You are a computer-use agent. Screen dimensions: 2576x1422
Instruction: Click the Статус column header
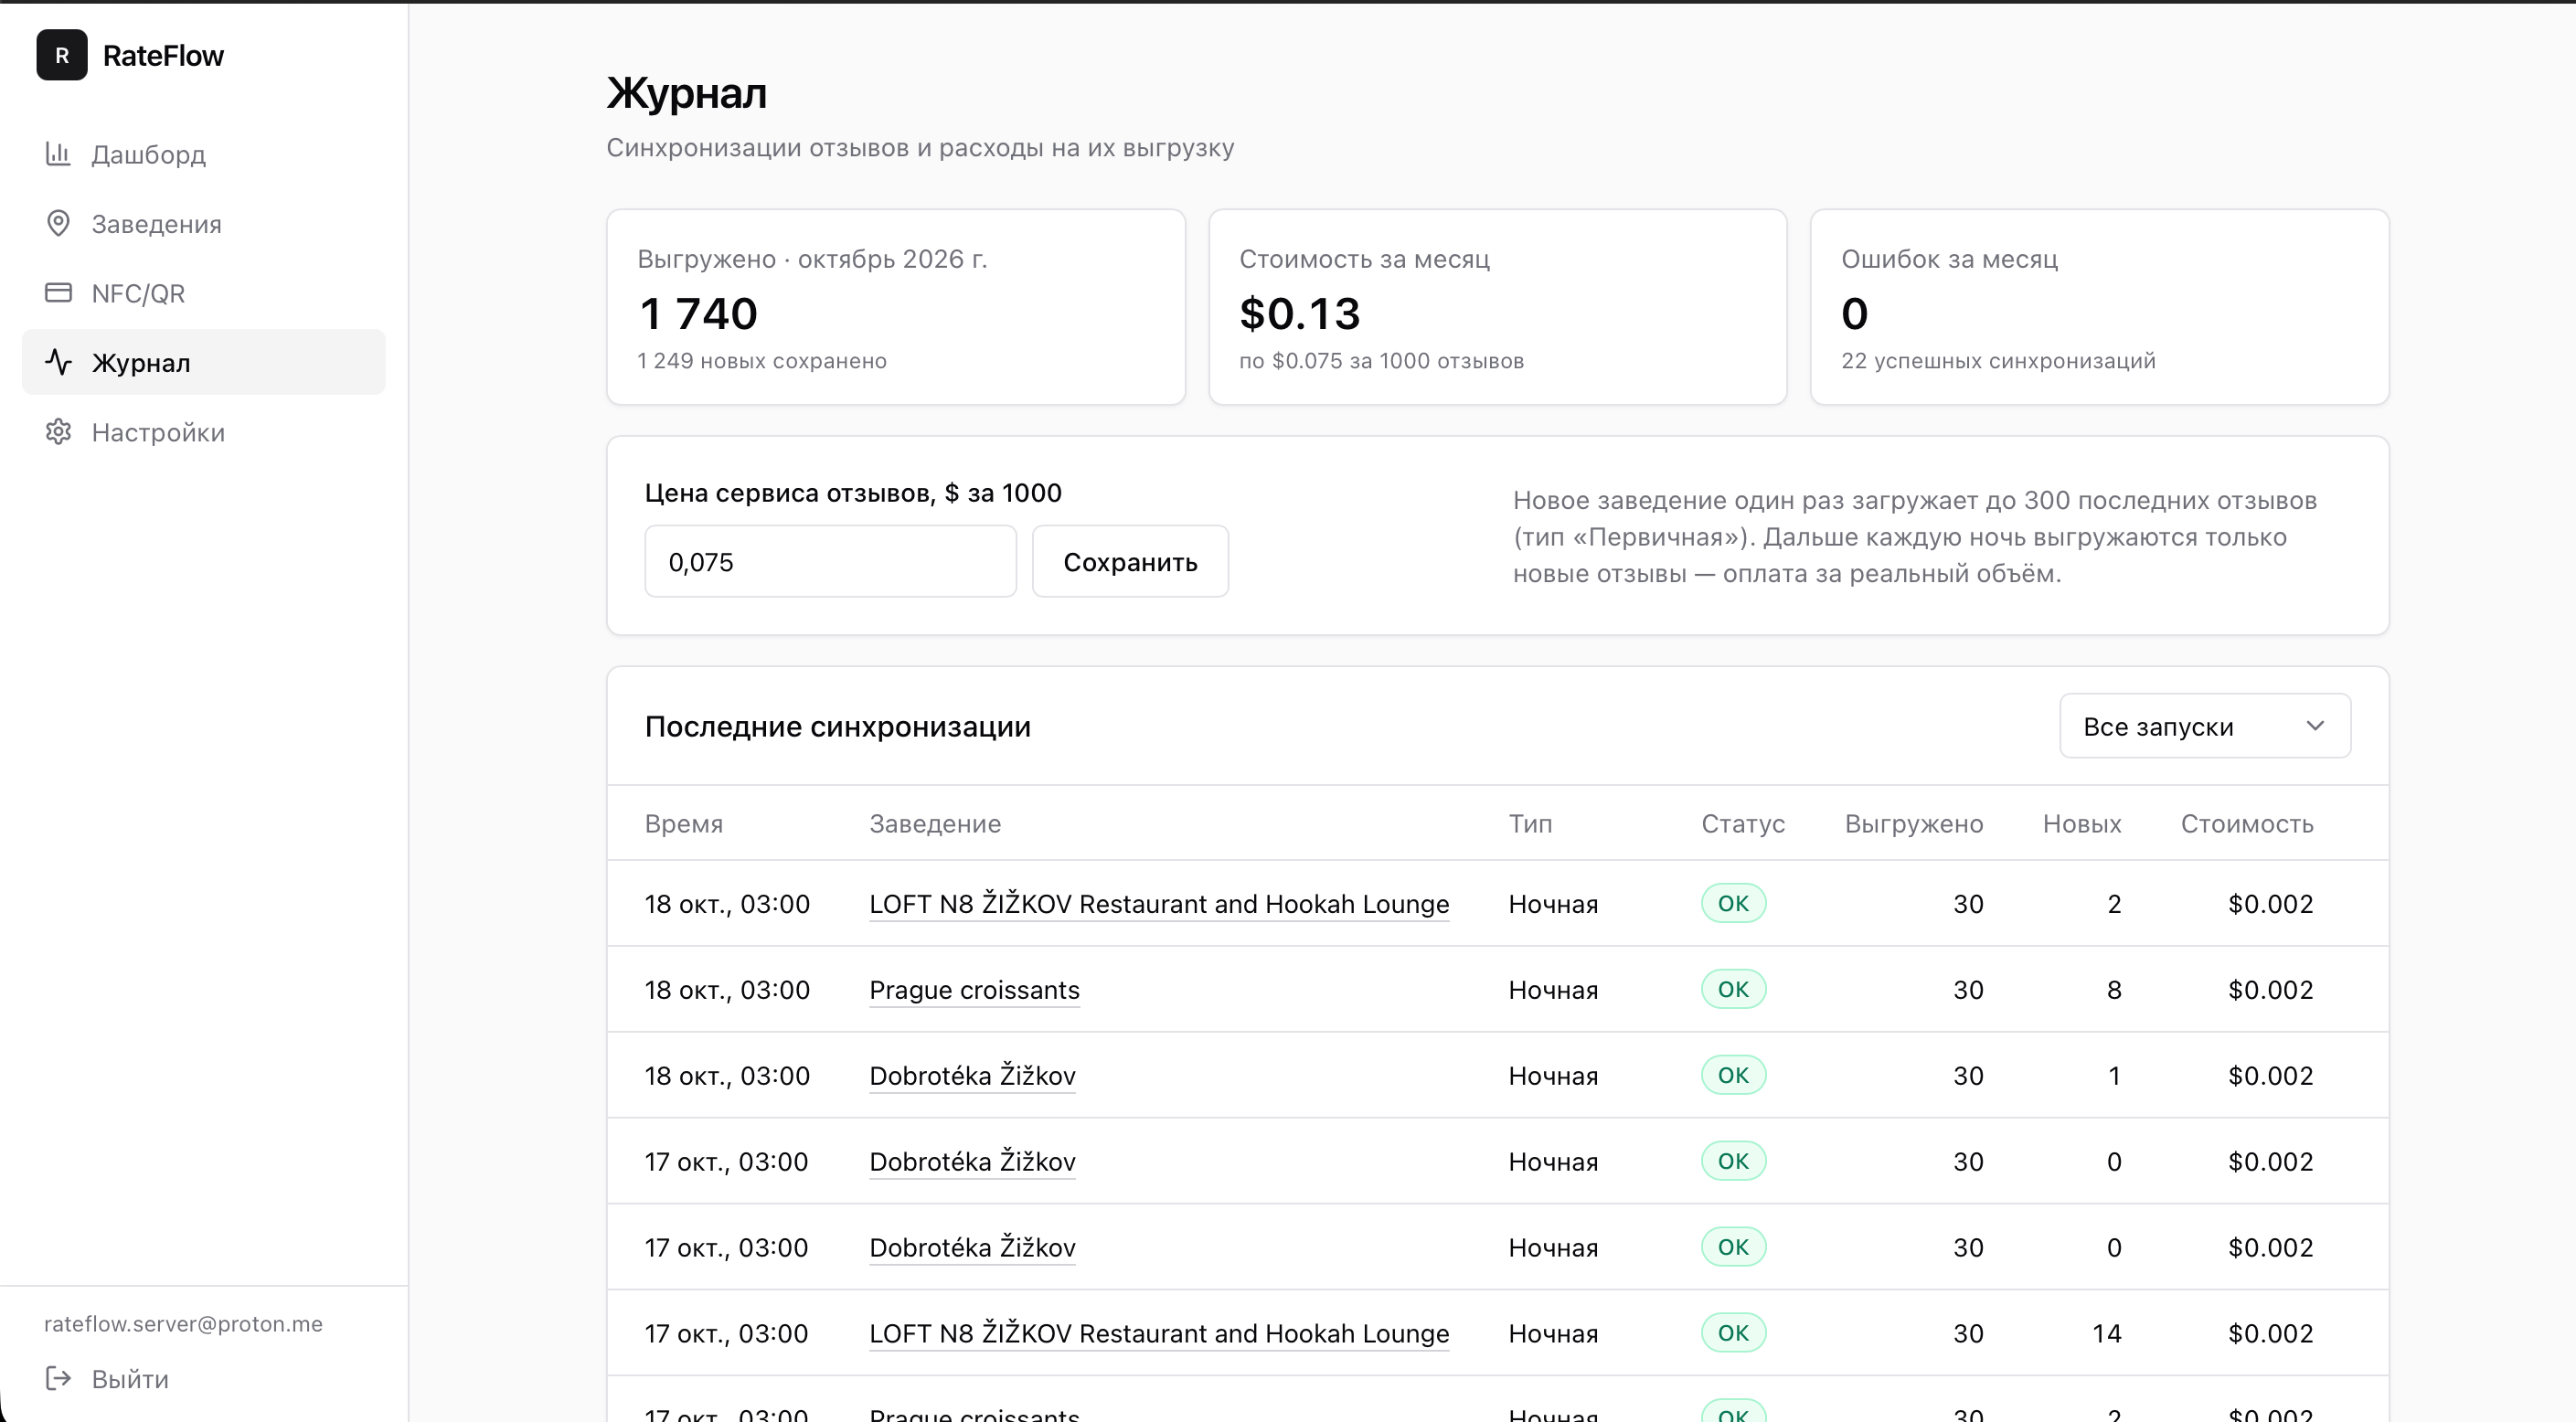pos(1743,824)
